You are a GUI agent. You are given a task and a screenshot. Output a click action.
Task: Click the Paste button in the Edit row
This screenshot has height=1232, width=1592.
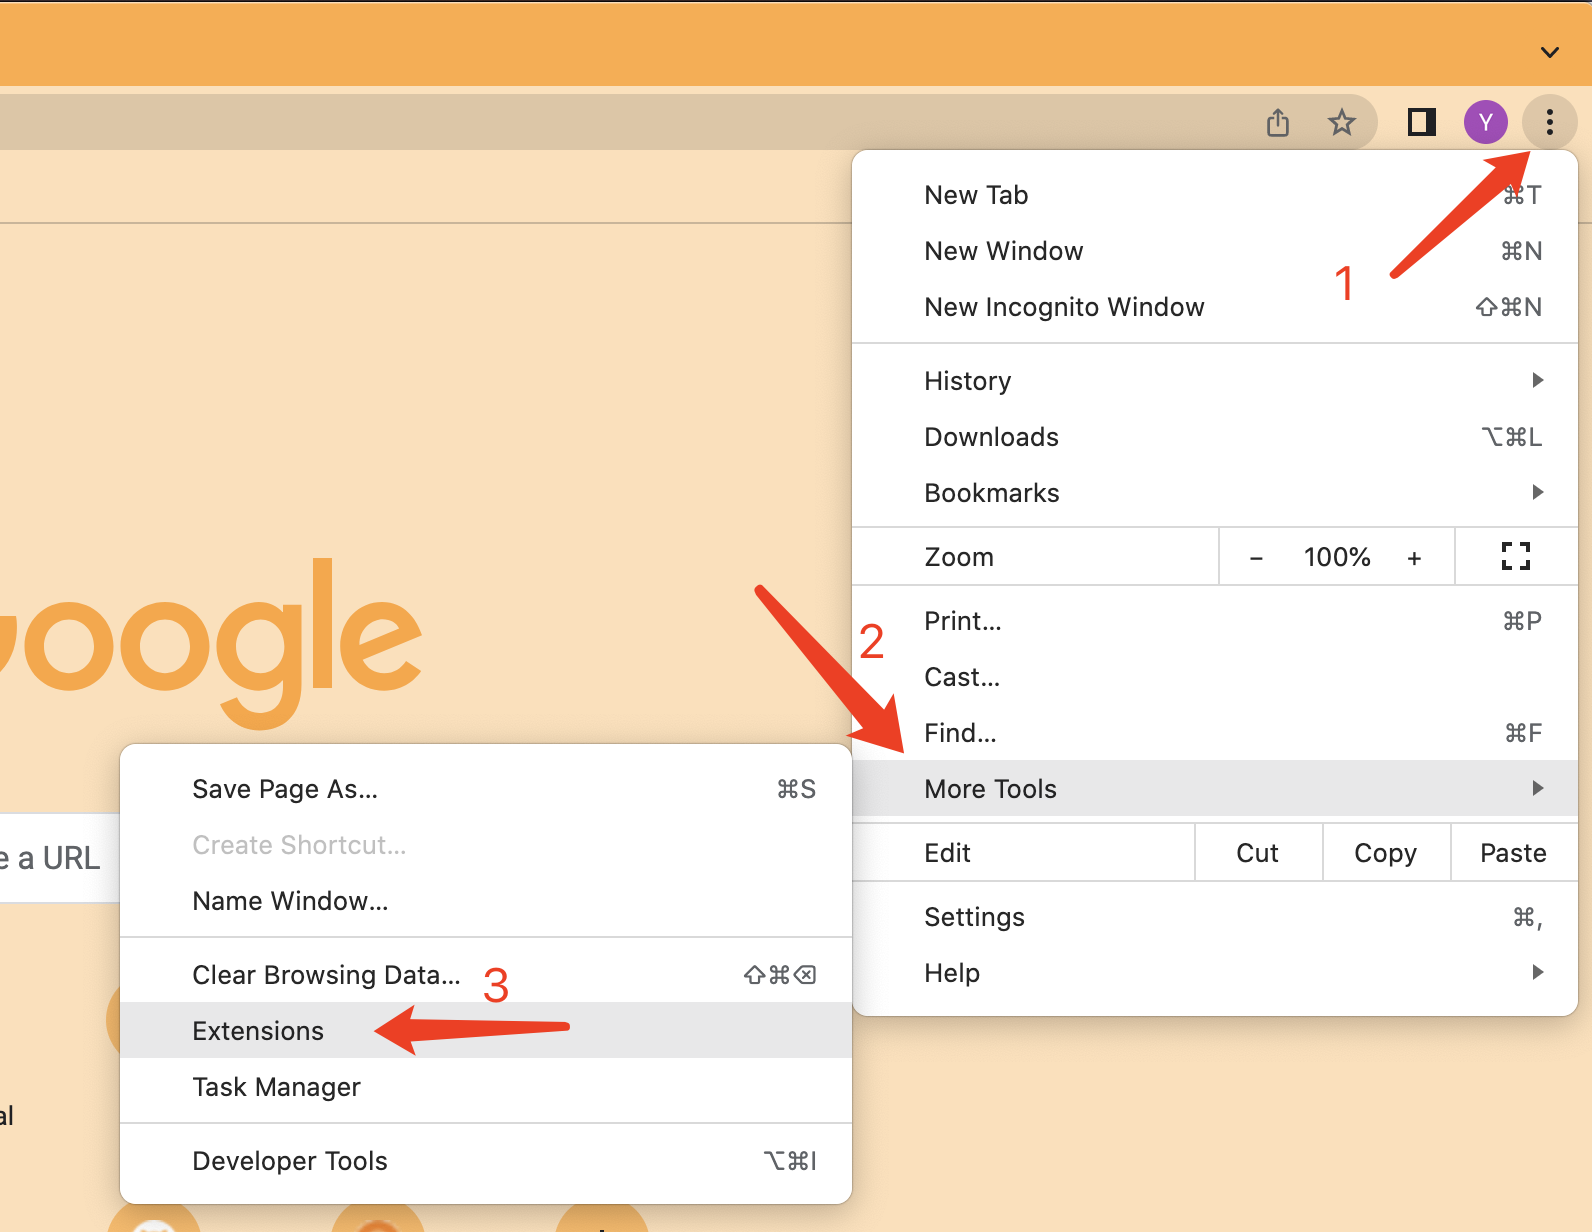(1514, 853)
